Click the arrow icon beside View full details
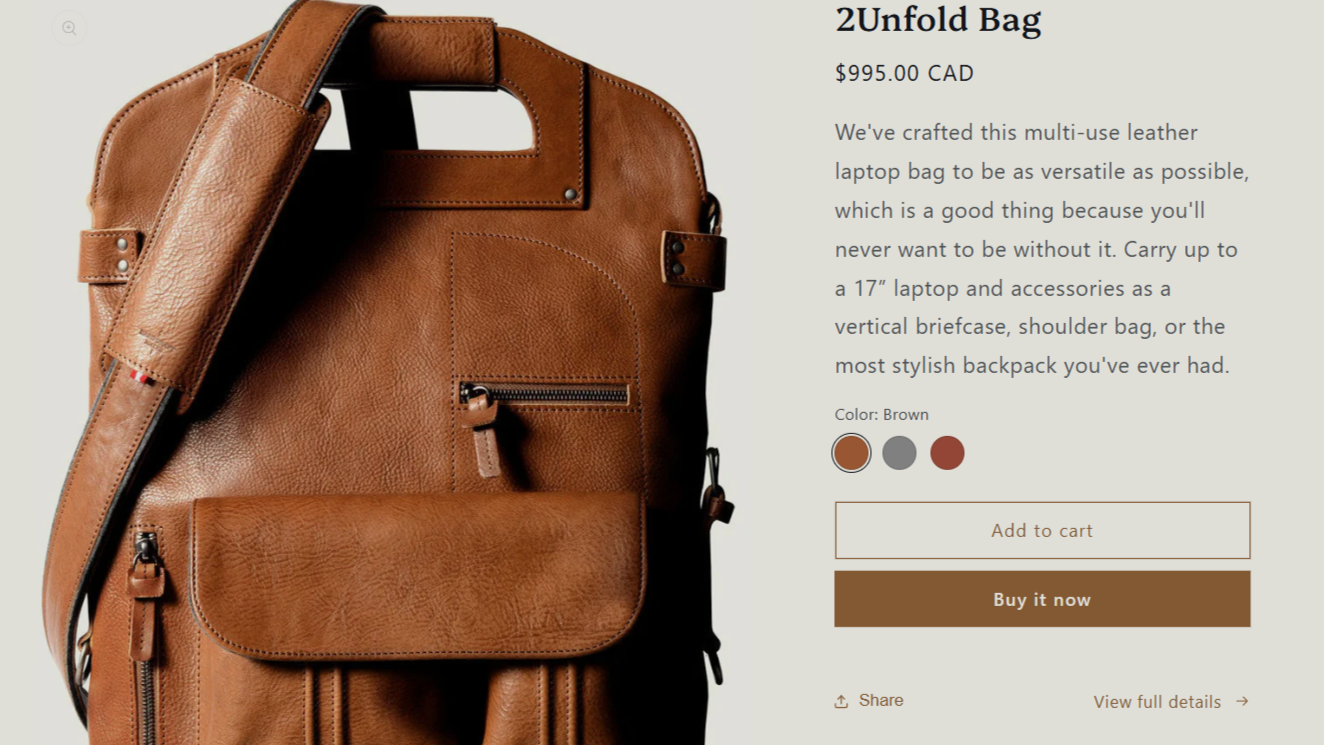 point(1242,701)
